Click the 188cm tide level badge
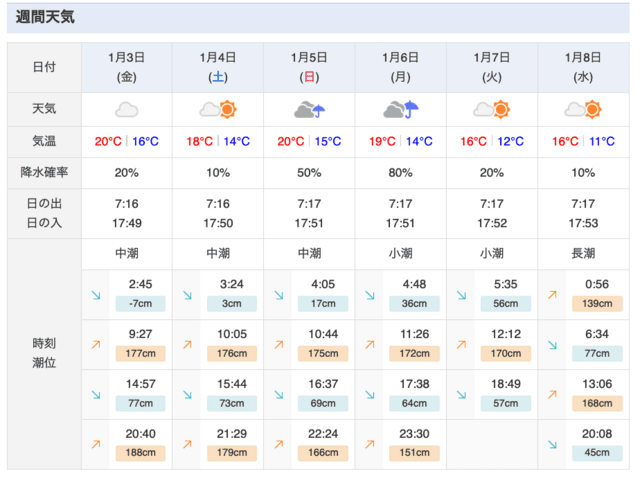This screenshot has width=640, height=478. (x=140, y=451)
